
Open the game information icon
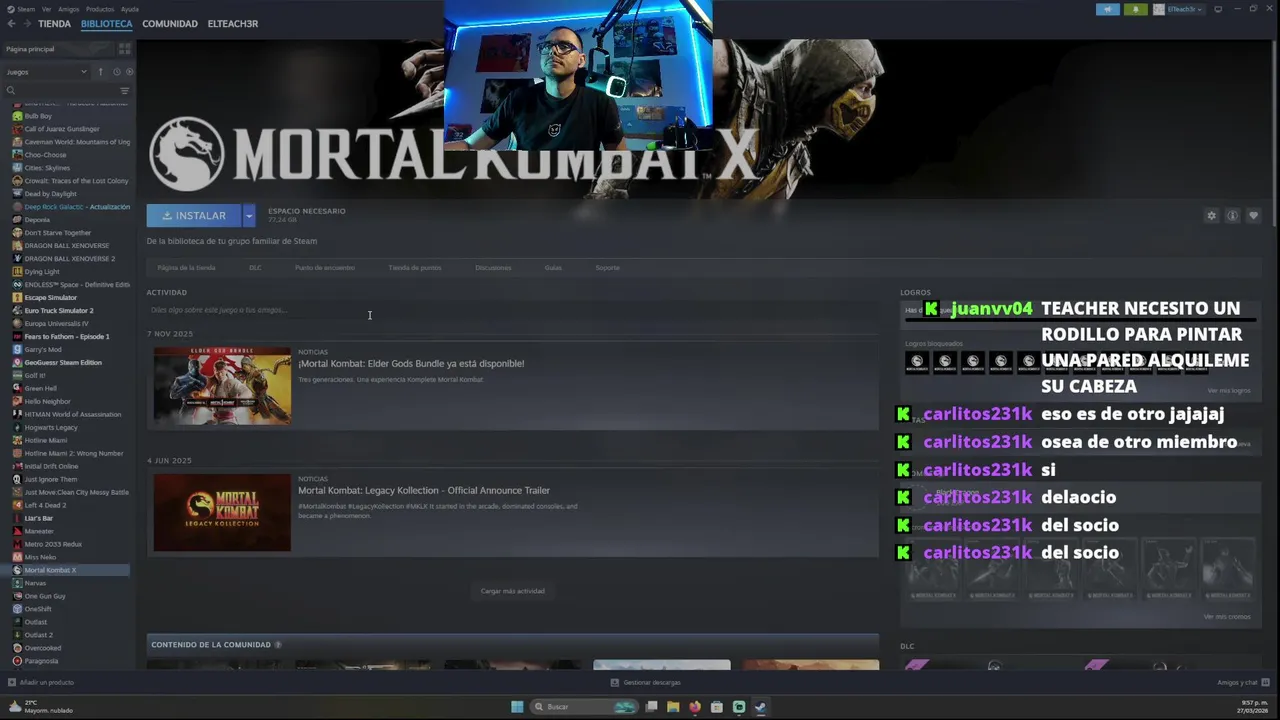coord(1232,216)
